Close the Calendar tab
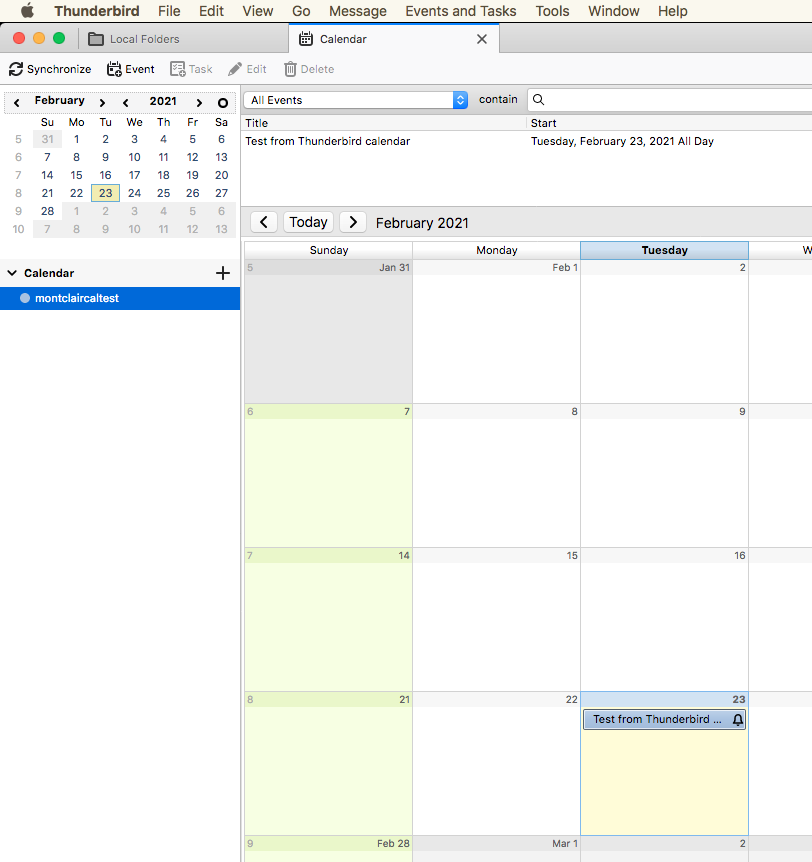Screen dimensions: 812x862 tap(482, 39)
